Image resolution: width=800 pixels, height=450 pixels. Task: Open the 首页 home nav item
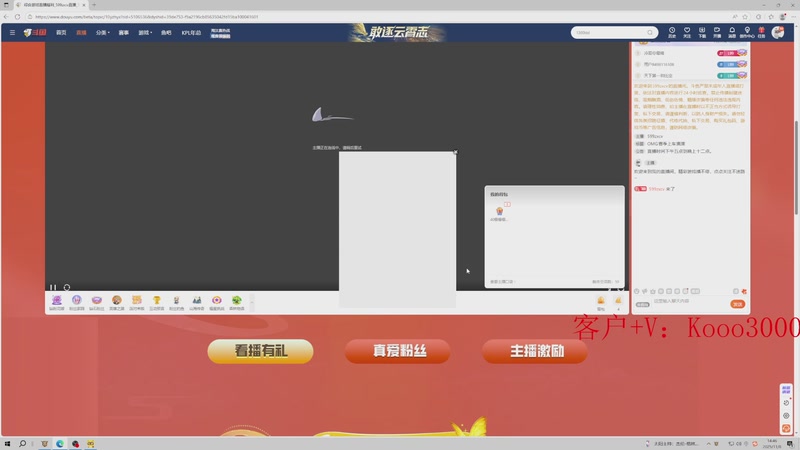click(61, 33)
